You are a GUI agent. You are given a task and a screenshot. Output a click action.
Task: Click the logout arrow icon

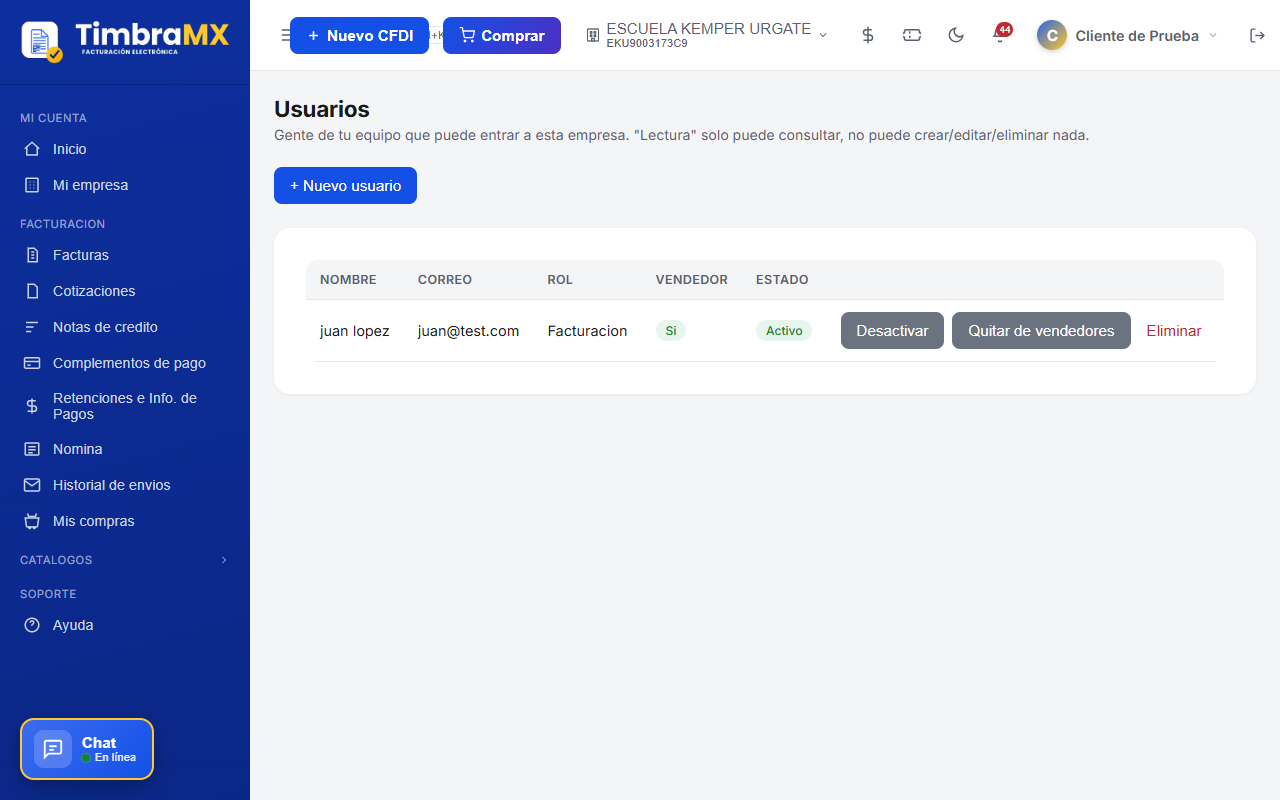tap(1258, 35)
